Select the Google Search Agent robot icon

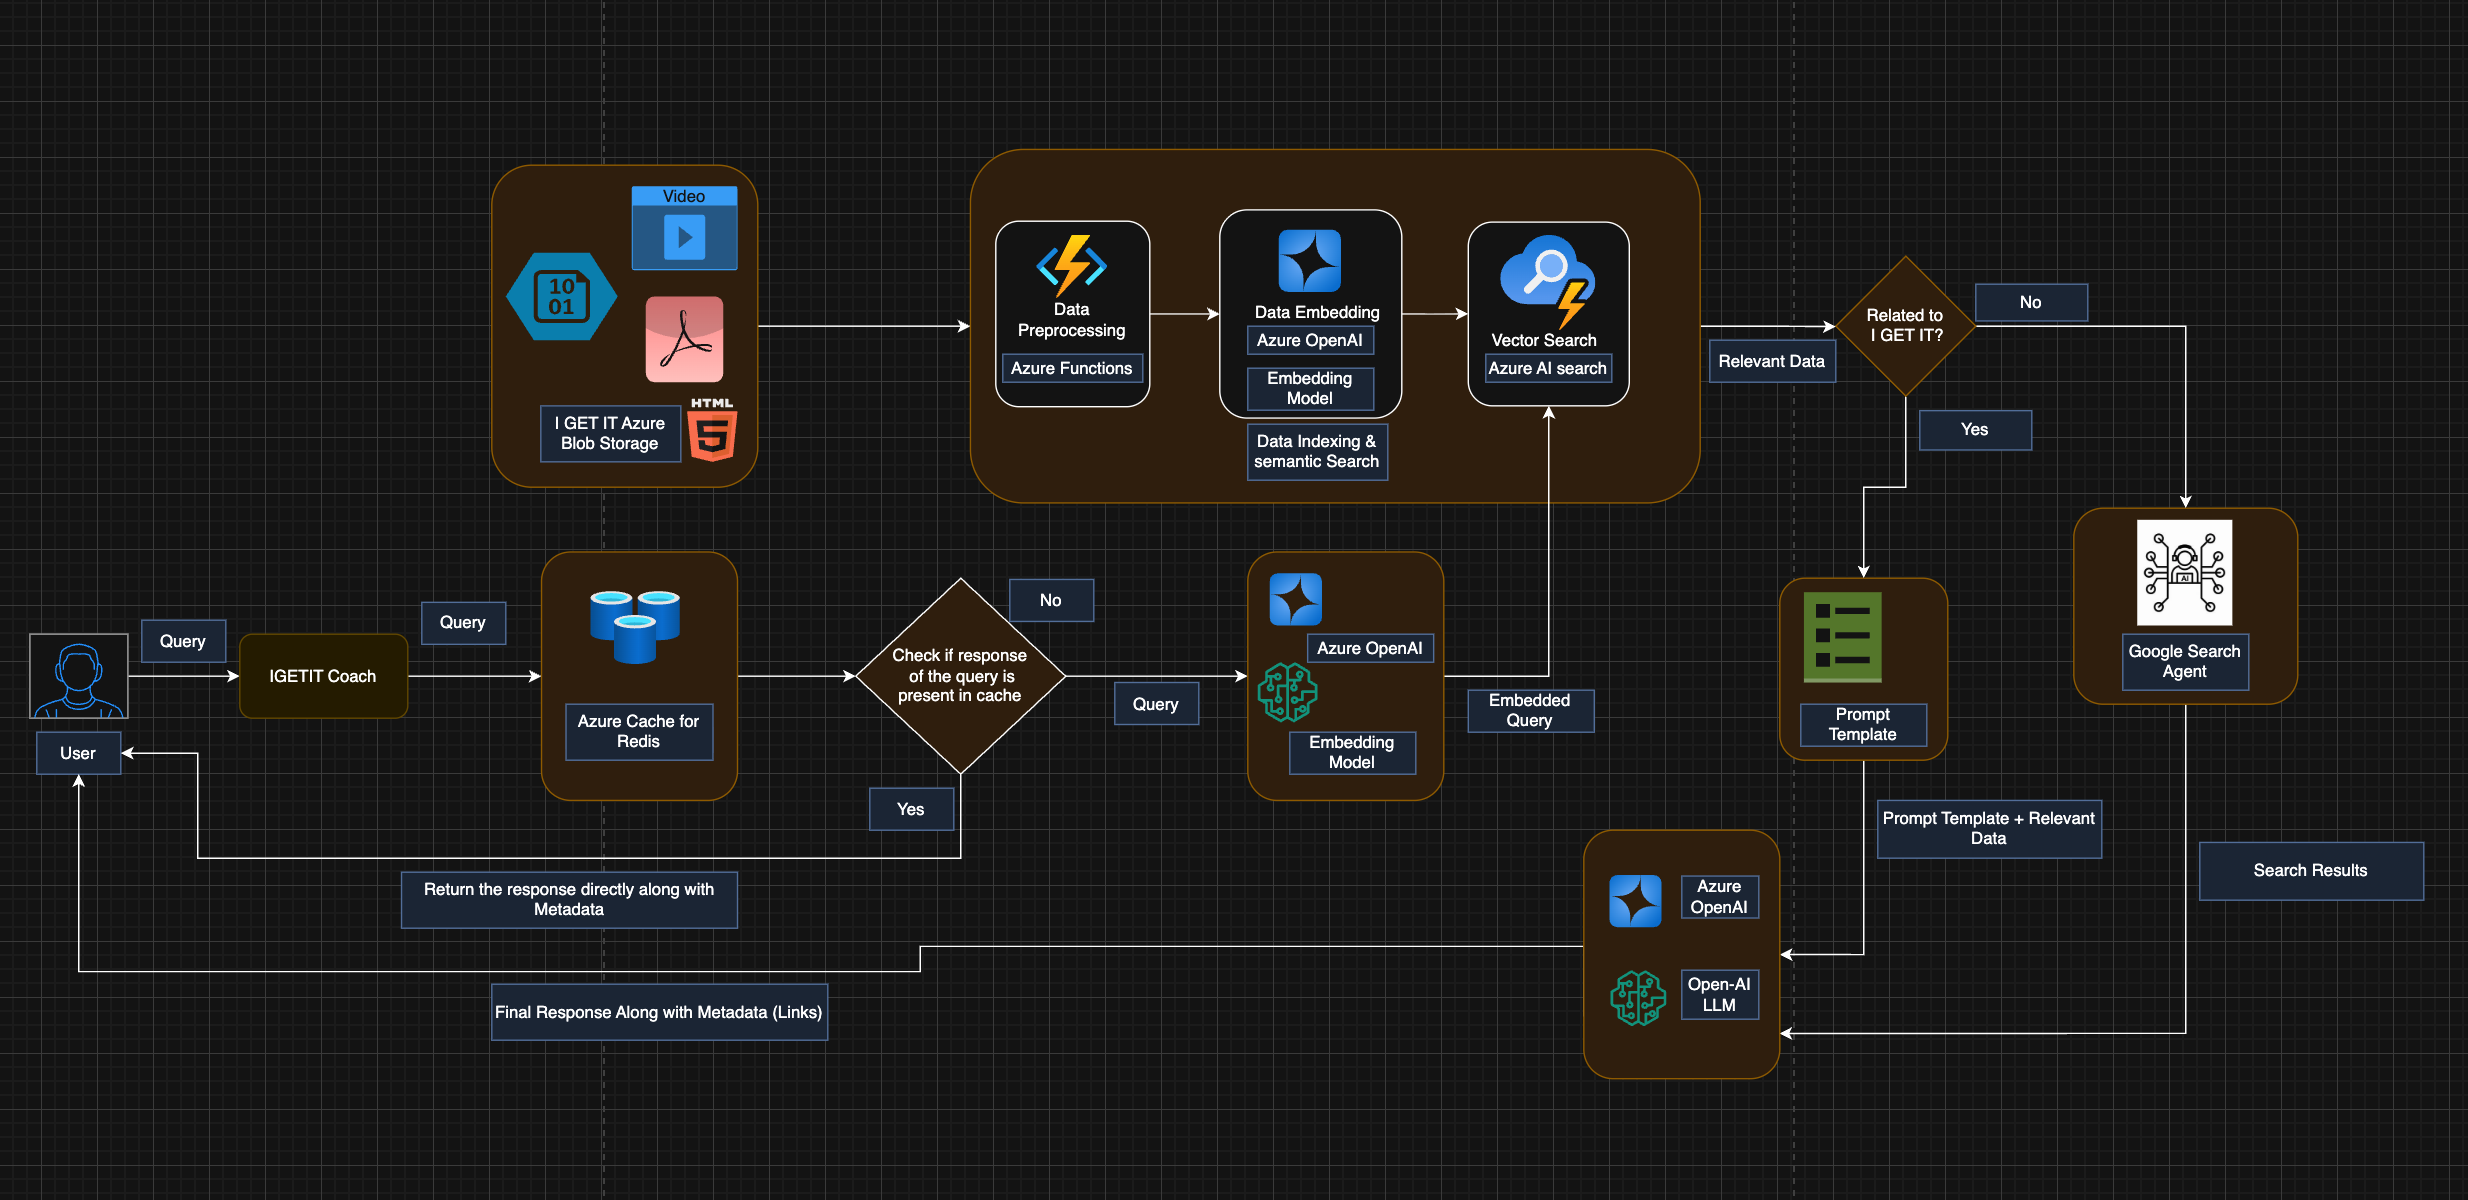[2185, 572]
